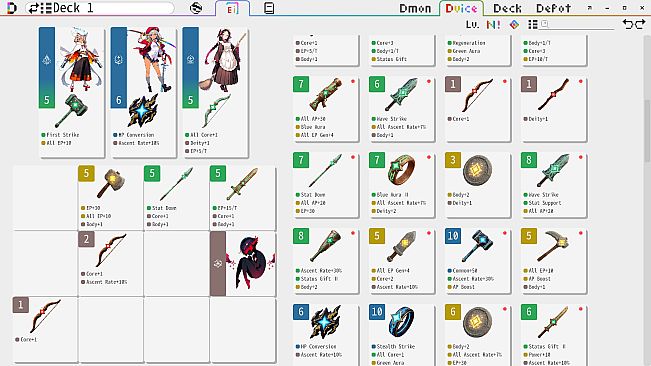651x366 pixels.
Task: Click level 3 badge on coin card
Action: (453, 160)
